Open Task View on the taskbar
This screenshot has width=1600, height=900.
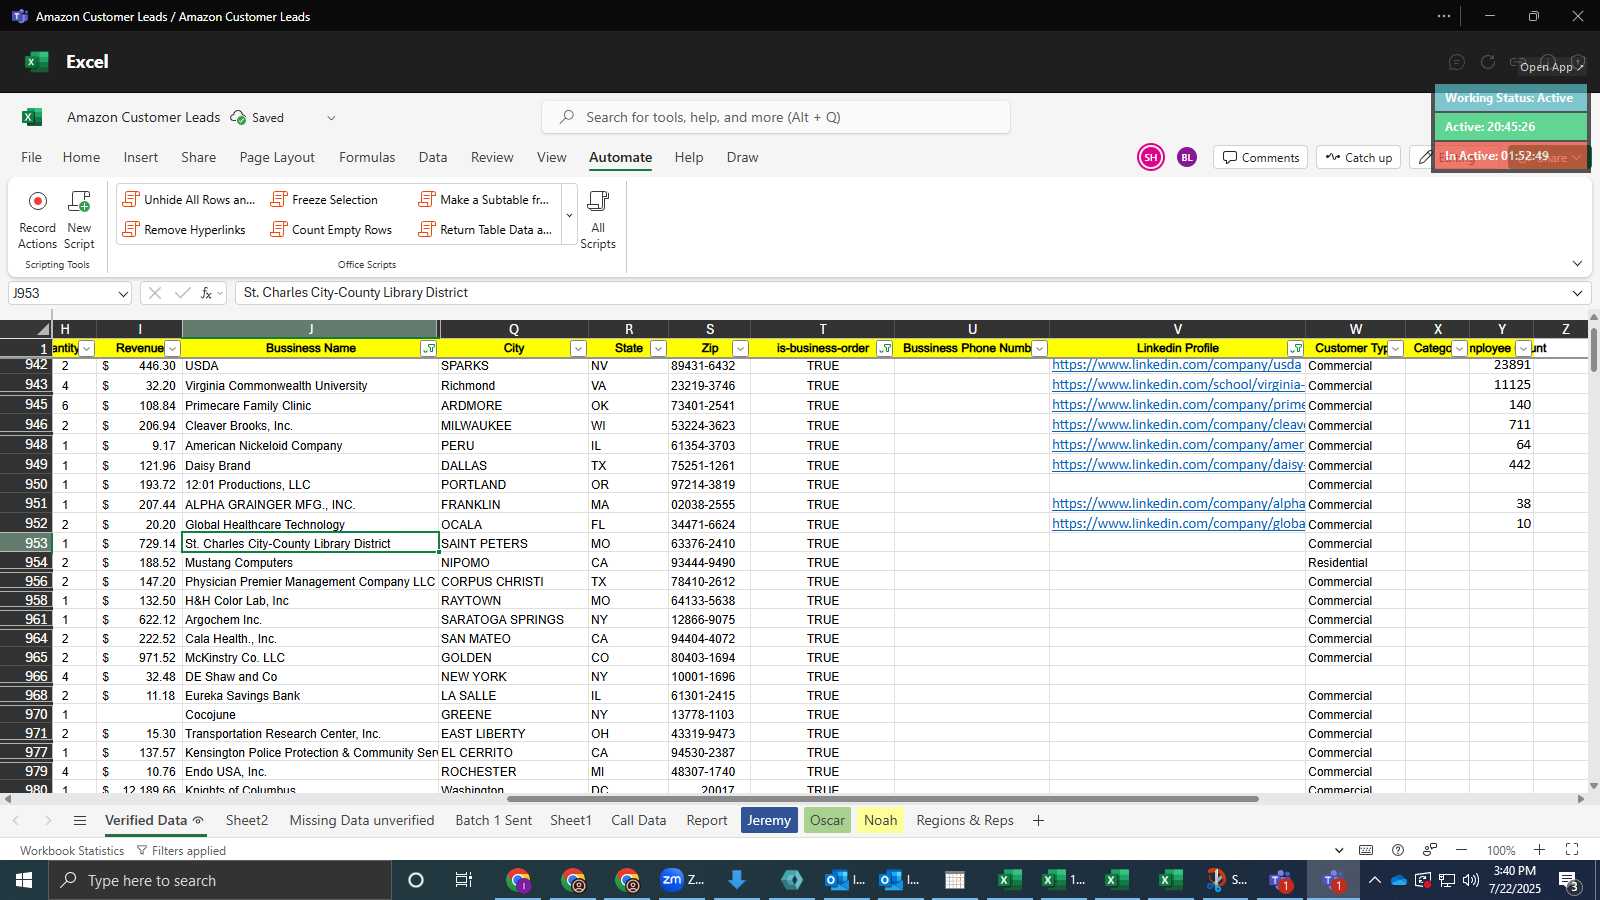[464, 880]
